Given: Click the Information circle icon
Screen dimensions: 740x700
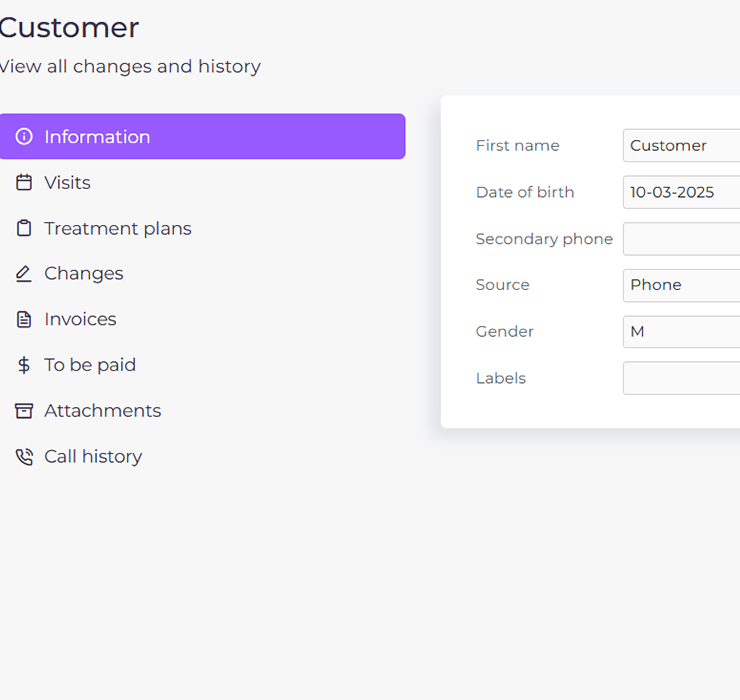Looking at the screenshot, I should pos(24,136).
